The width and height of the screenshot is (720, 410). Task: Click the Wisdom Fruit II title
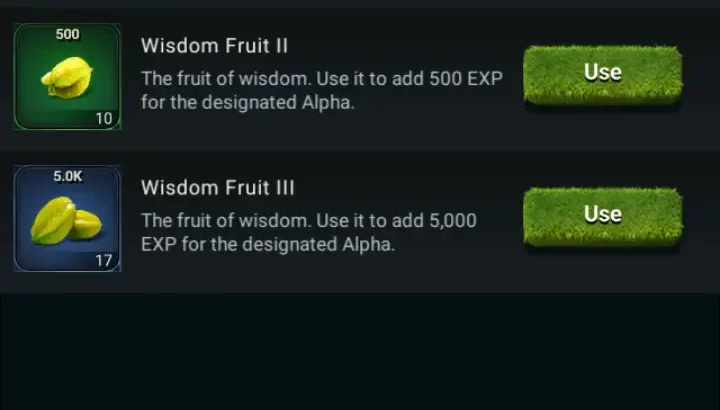pos(214,46)
